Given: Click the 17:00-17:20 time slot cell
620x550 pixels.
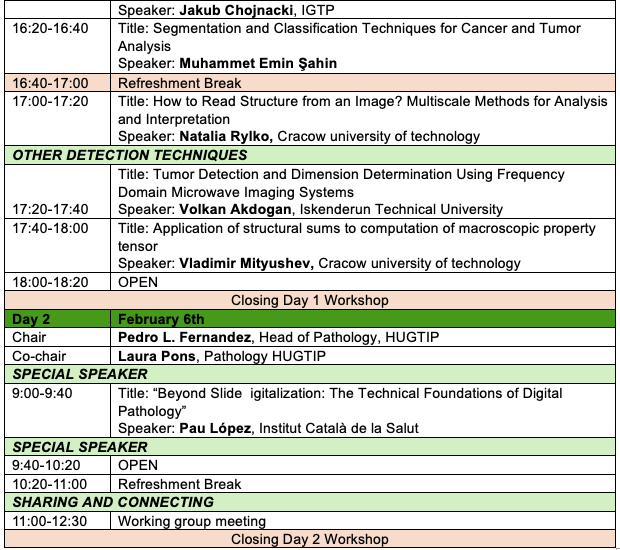Looking at the screenshot, I should (x=50, y=101).
